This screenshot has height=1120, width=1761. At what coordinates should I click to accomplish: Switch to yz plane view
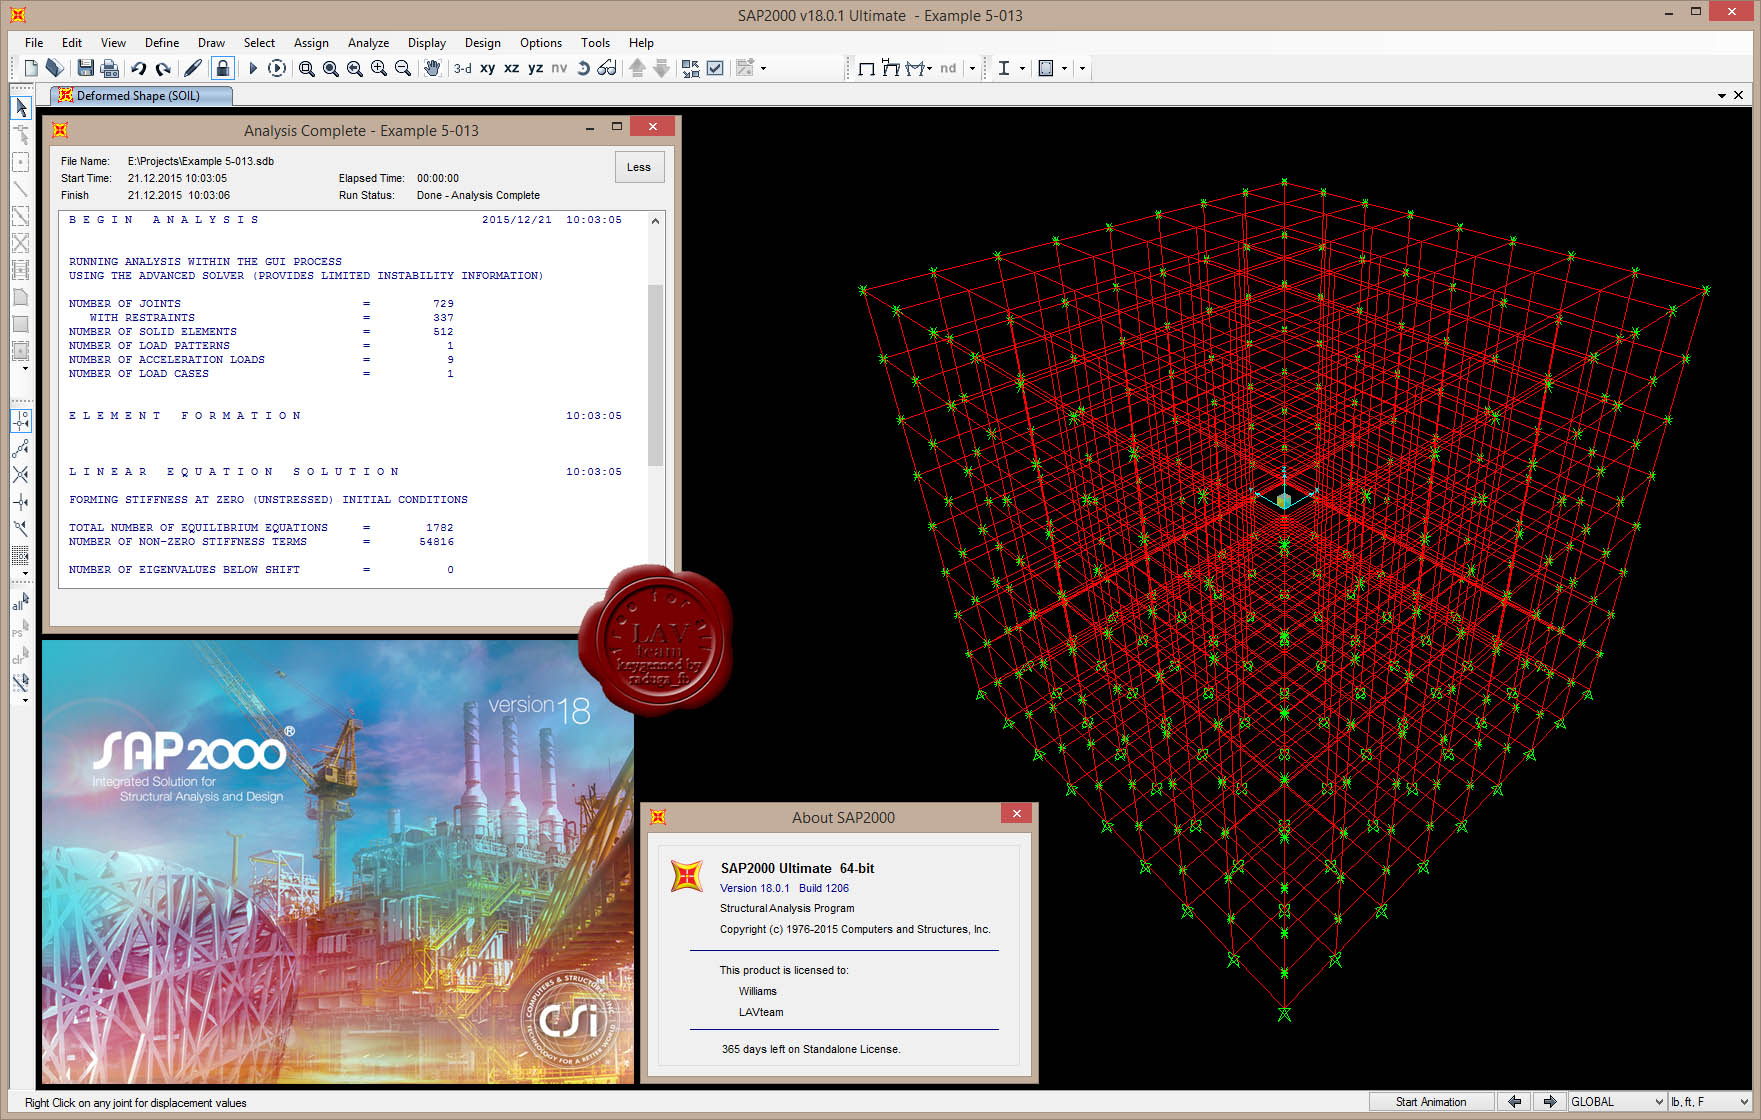pyautogui.click(x=536, y=68)
